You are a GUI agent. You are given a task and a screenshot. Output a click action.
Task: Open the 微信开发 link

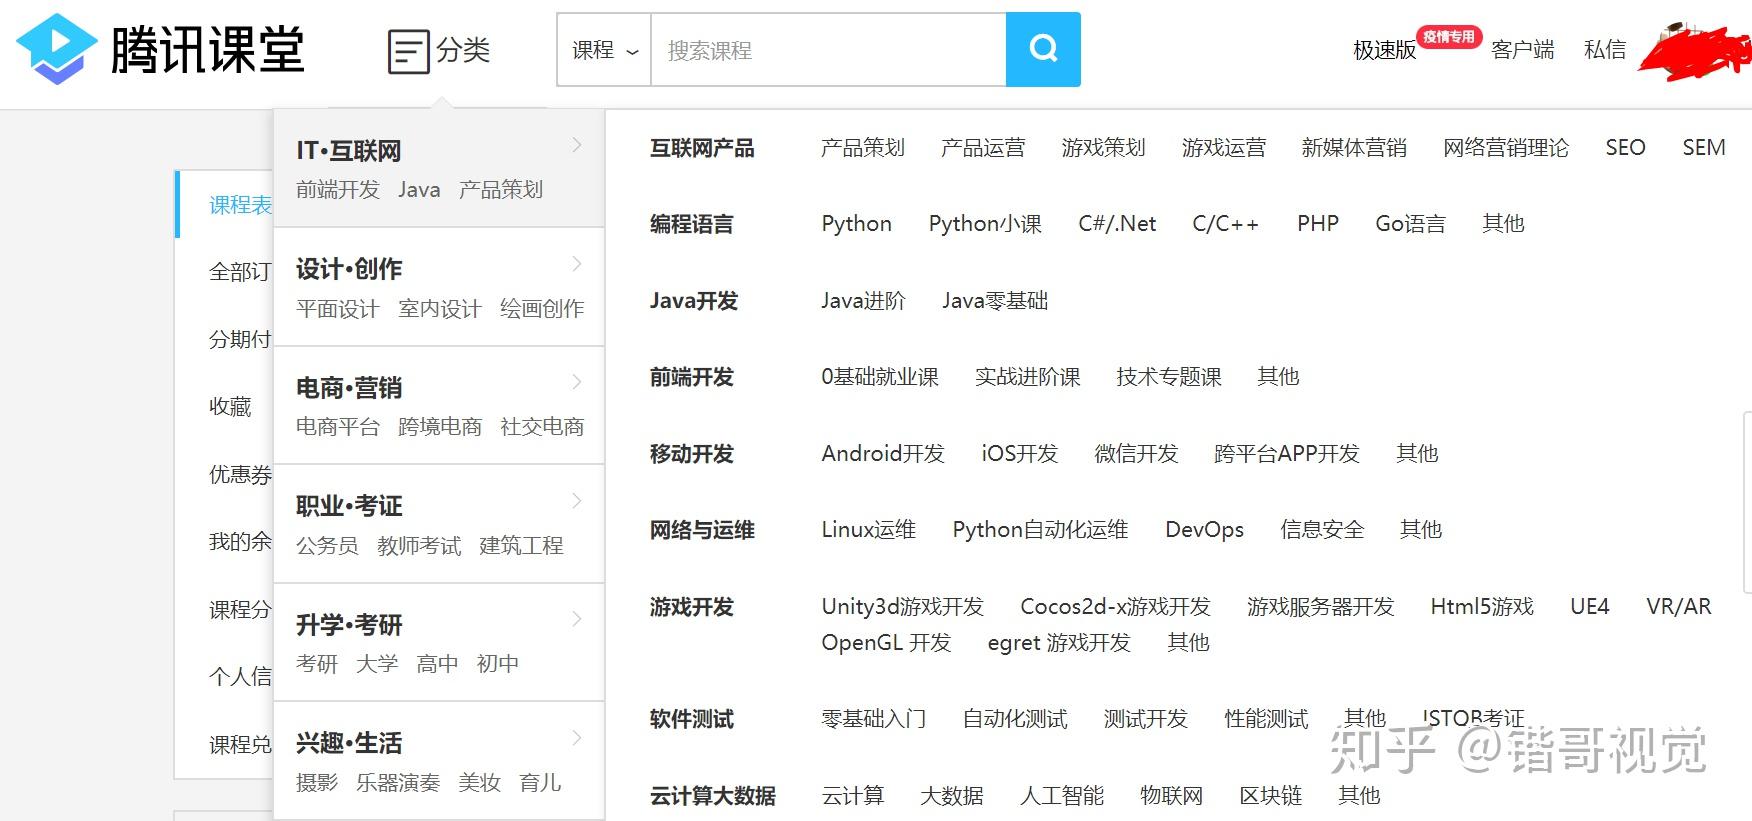(x=1136, y=454)
